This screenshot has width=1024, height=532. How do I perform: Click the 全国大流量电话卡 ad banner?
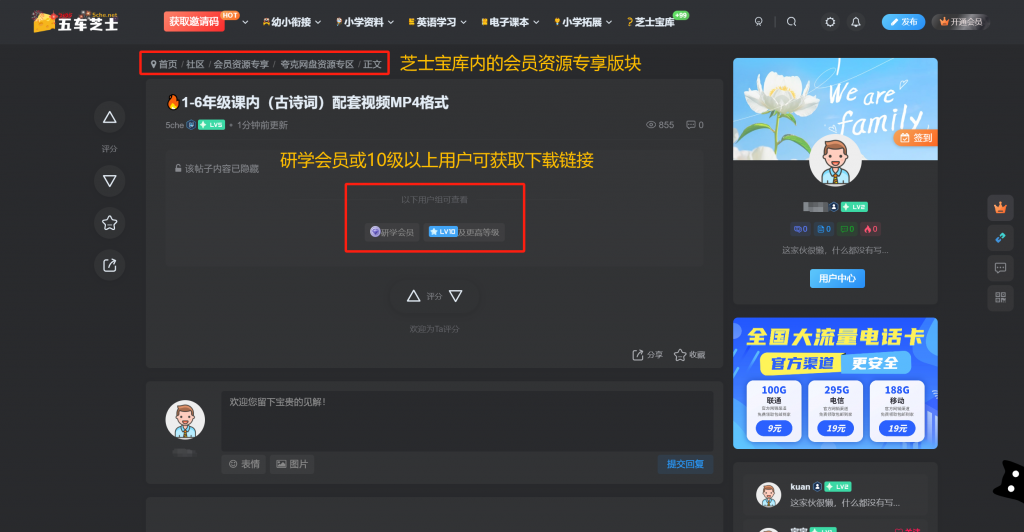coord(835,384)
